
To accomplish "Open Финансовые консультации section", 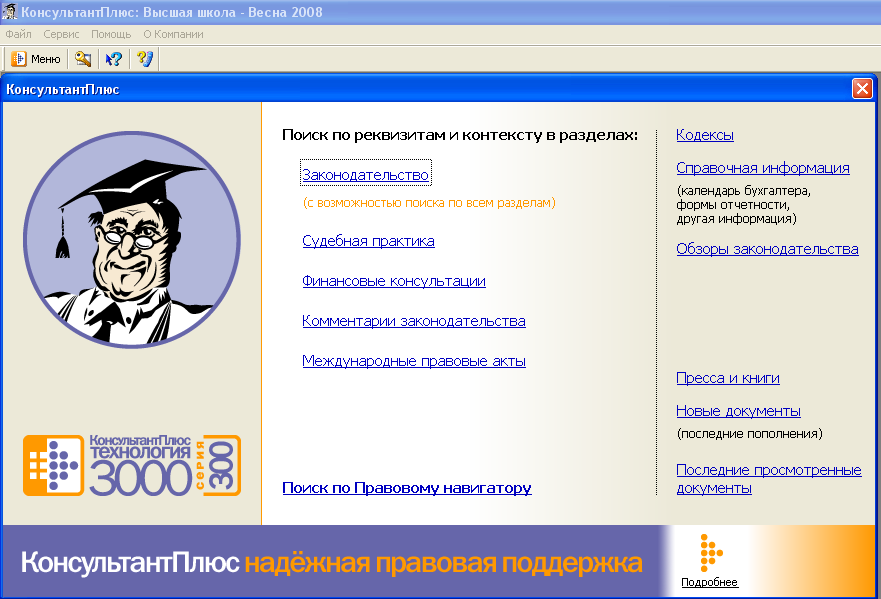I will 394,281.
